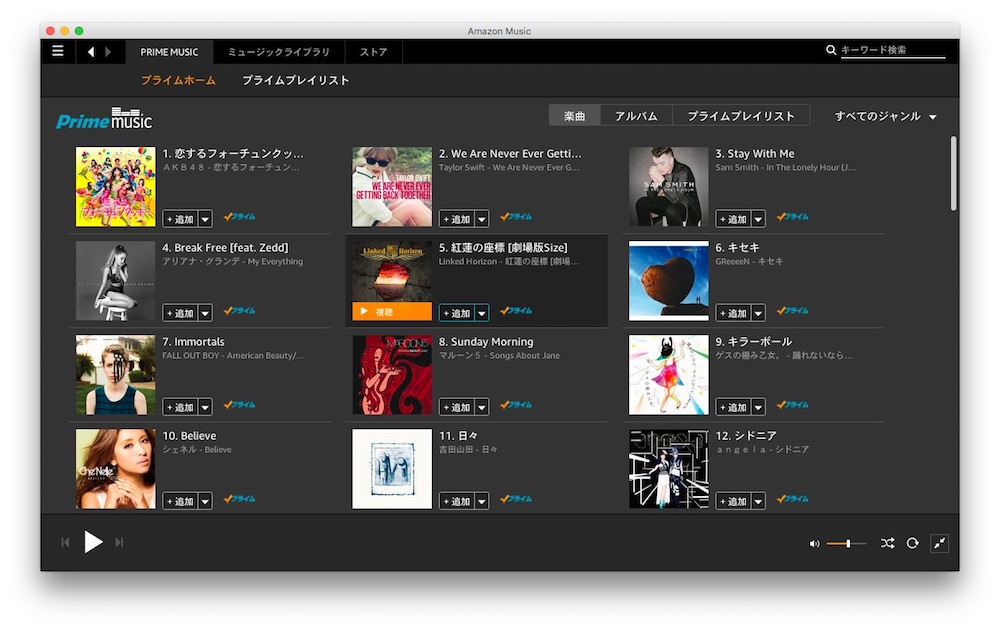
Task: Click the Prime badge for キセキ
Action: (x=793, y=311)
